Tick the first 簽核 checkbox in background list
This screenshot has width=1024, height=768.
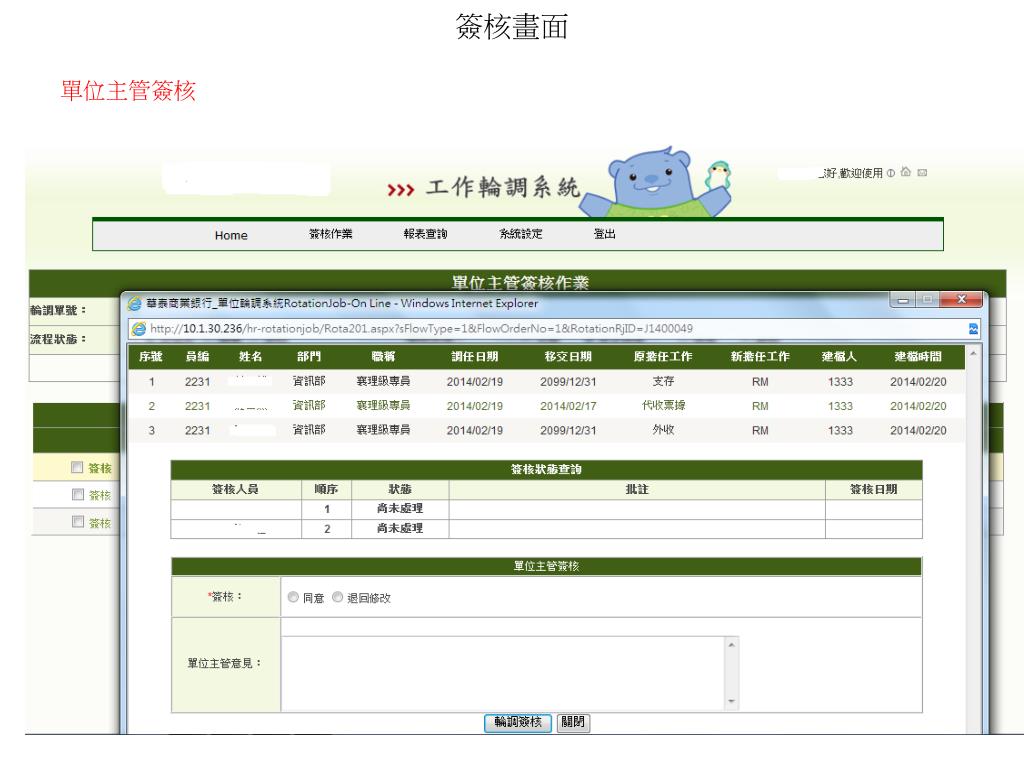pyautogui.click(x=77, y=467)
